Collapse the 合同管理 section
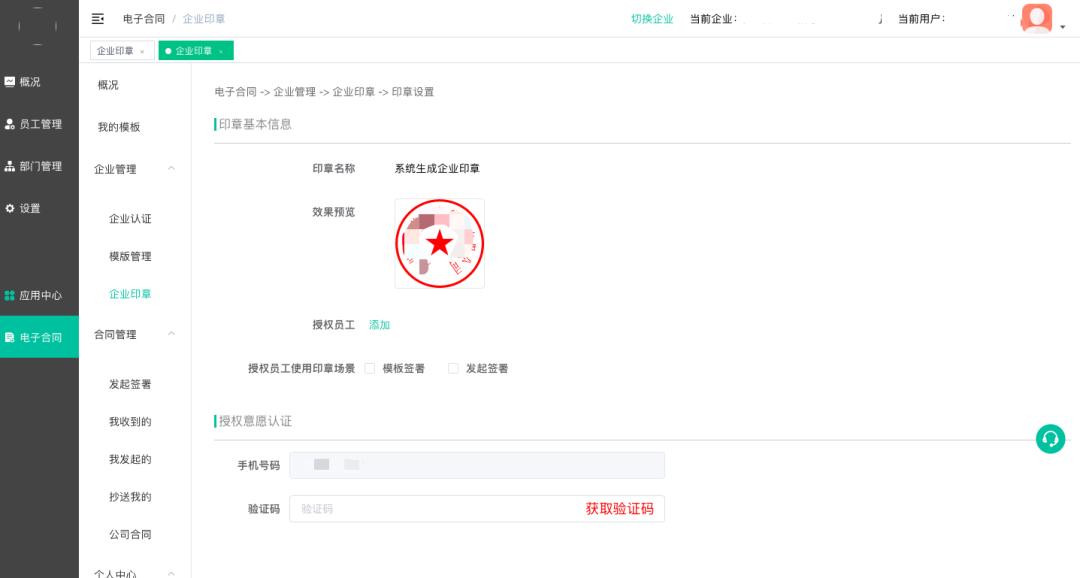The width and height of the screenshot is (1080, 578). (171, 334)
